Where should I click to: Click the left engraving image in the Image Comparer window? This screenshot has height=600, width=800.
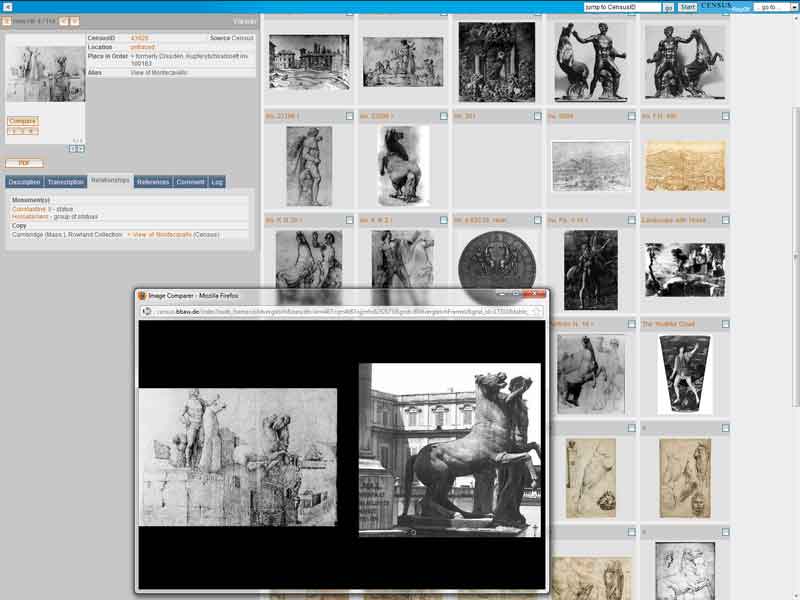pos(238,457)
